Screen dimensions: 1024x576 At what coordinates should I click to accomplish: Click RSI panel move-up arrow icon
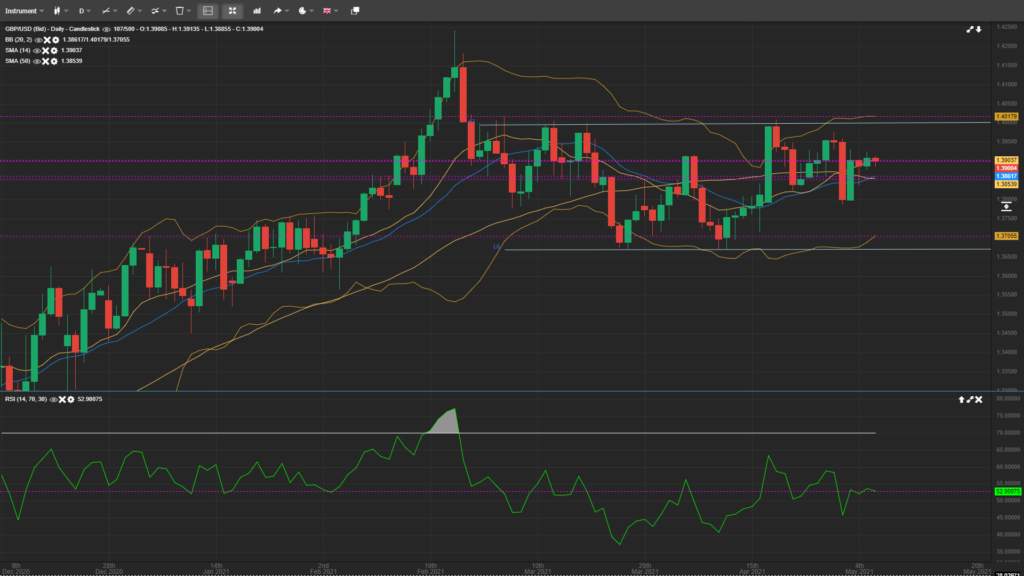click(x=961, y=399)
